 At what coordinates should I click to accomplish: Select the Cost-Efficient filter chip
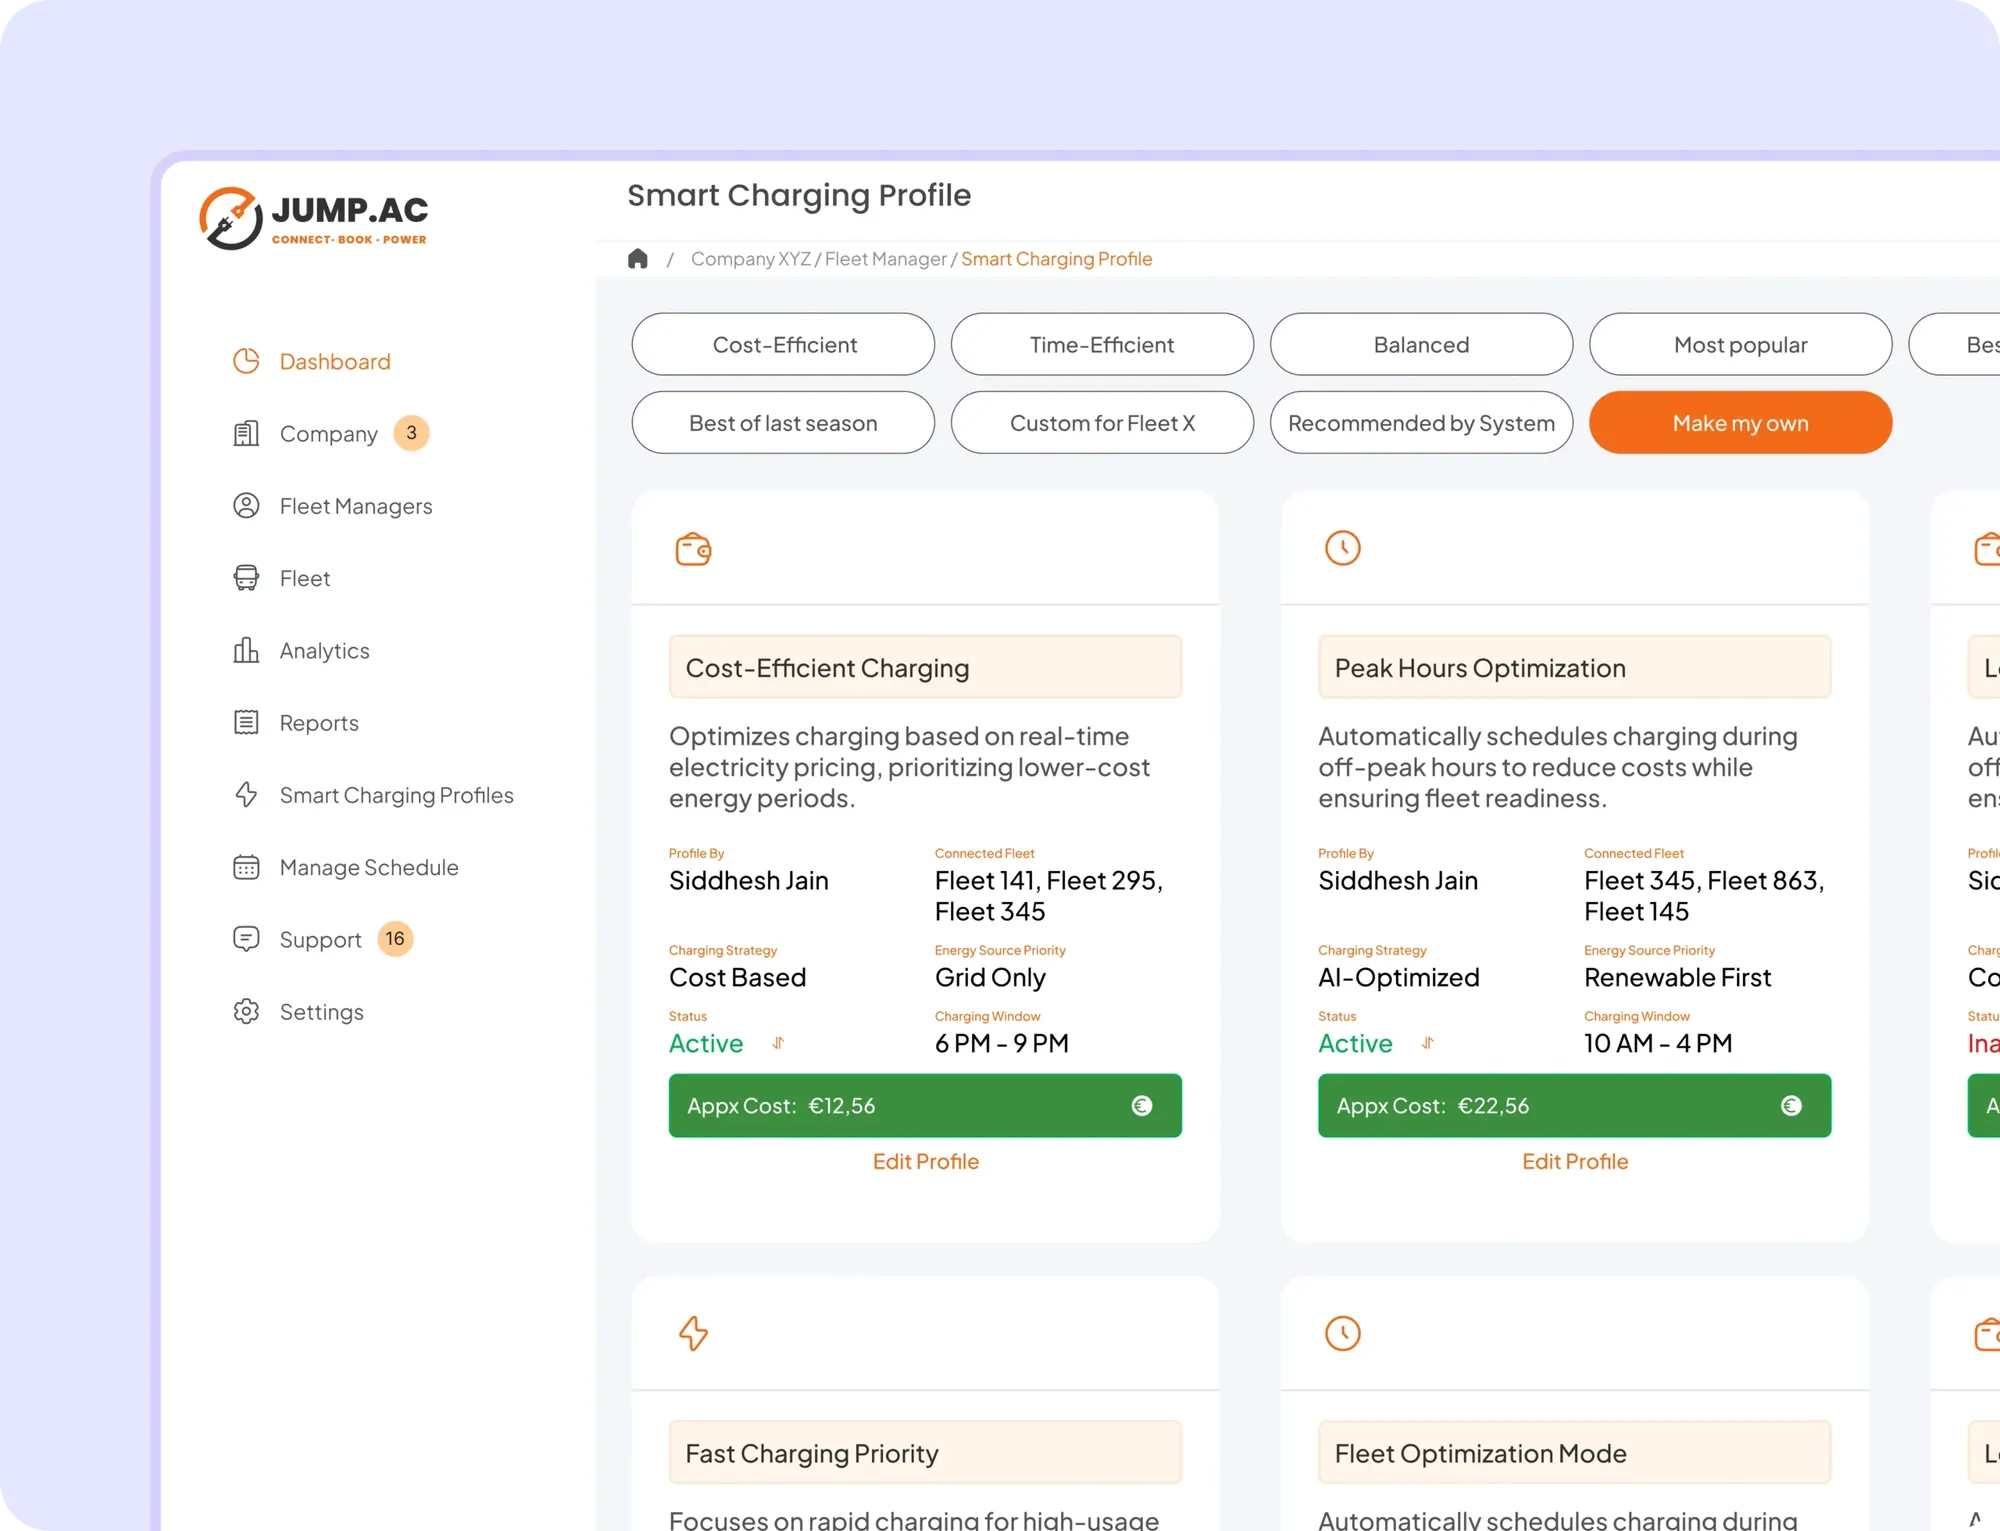pos(784,344)
